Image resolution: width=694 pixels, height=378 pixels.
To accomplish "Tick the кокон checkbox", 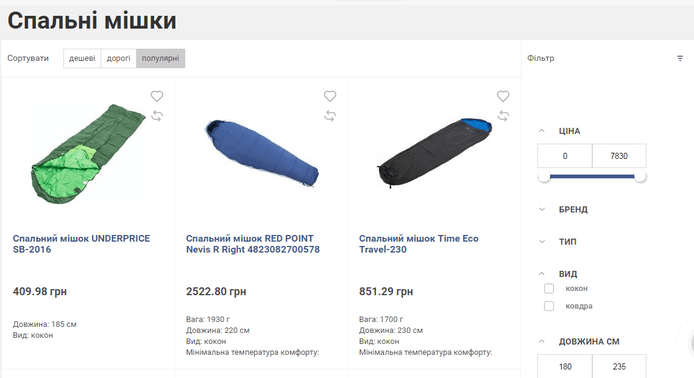I will (549, 289).
